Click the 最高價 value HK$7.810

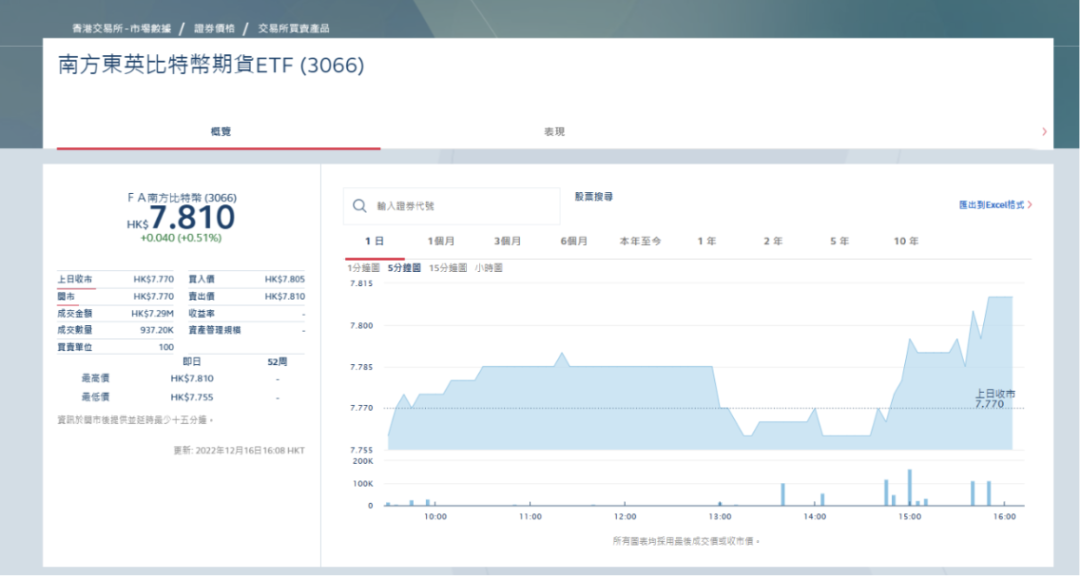click(192, 378)
